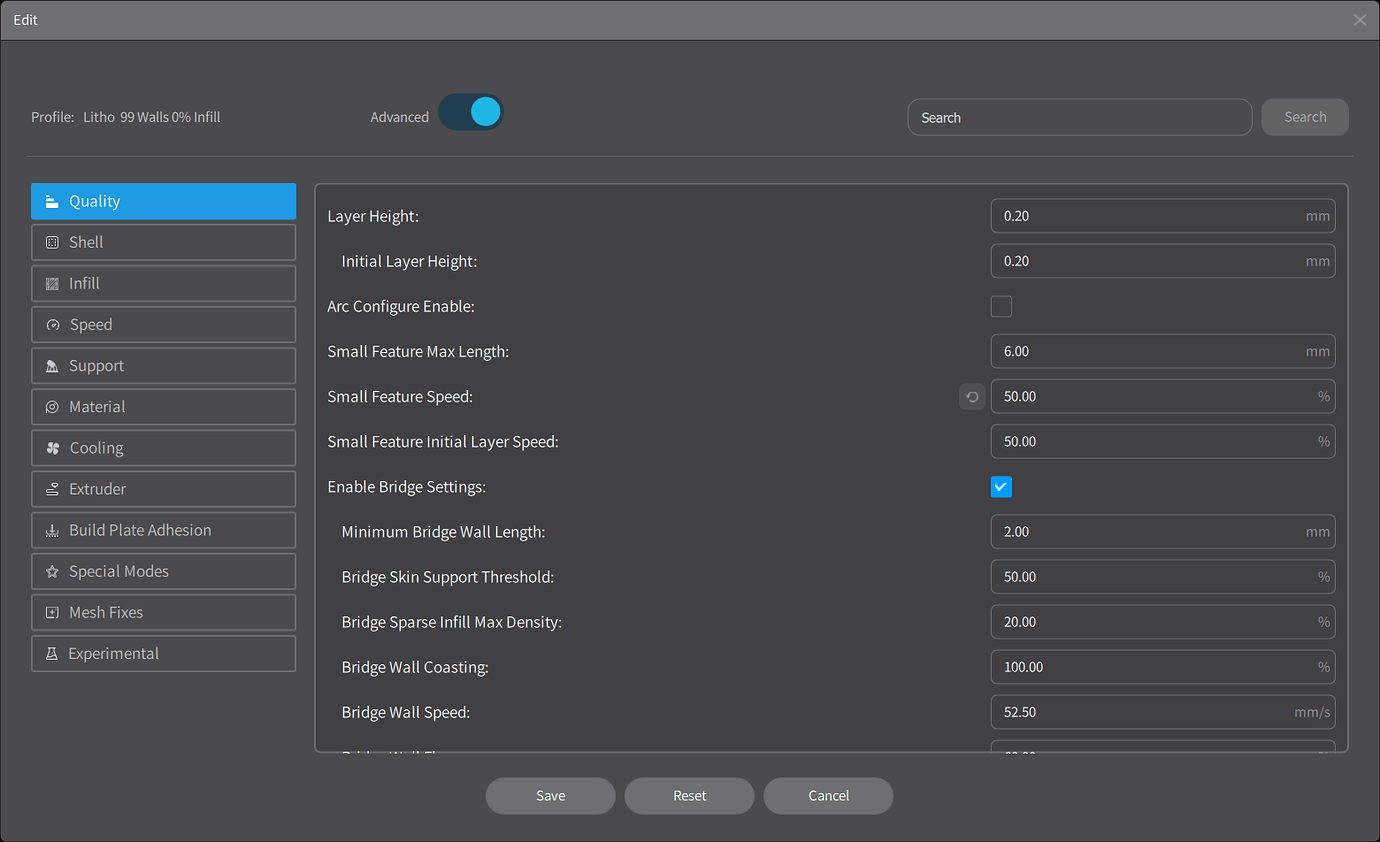This screenshot has height=842, width=1380.
Task: Toggle the Advanced settings switch
Action: point(470,112)
